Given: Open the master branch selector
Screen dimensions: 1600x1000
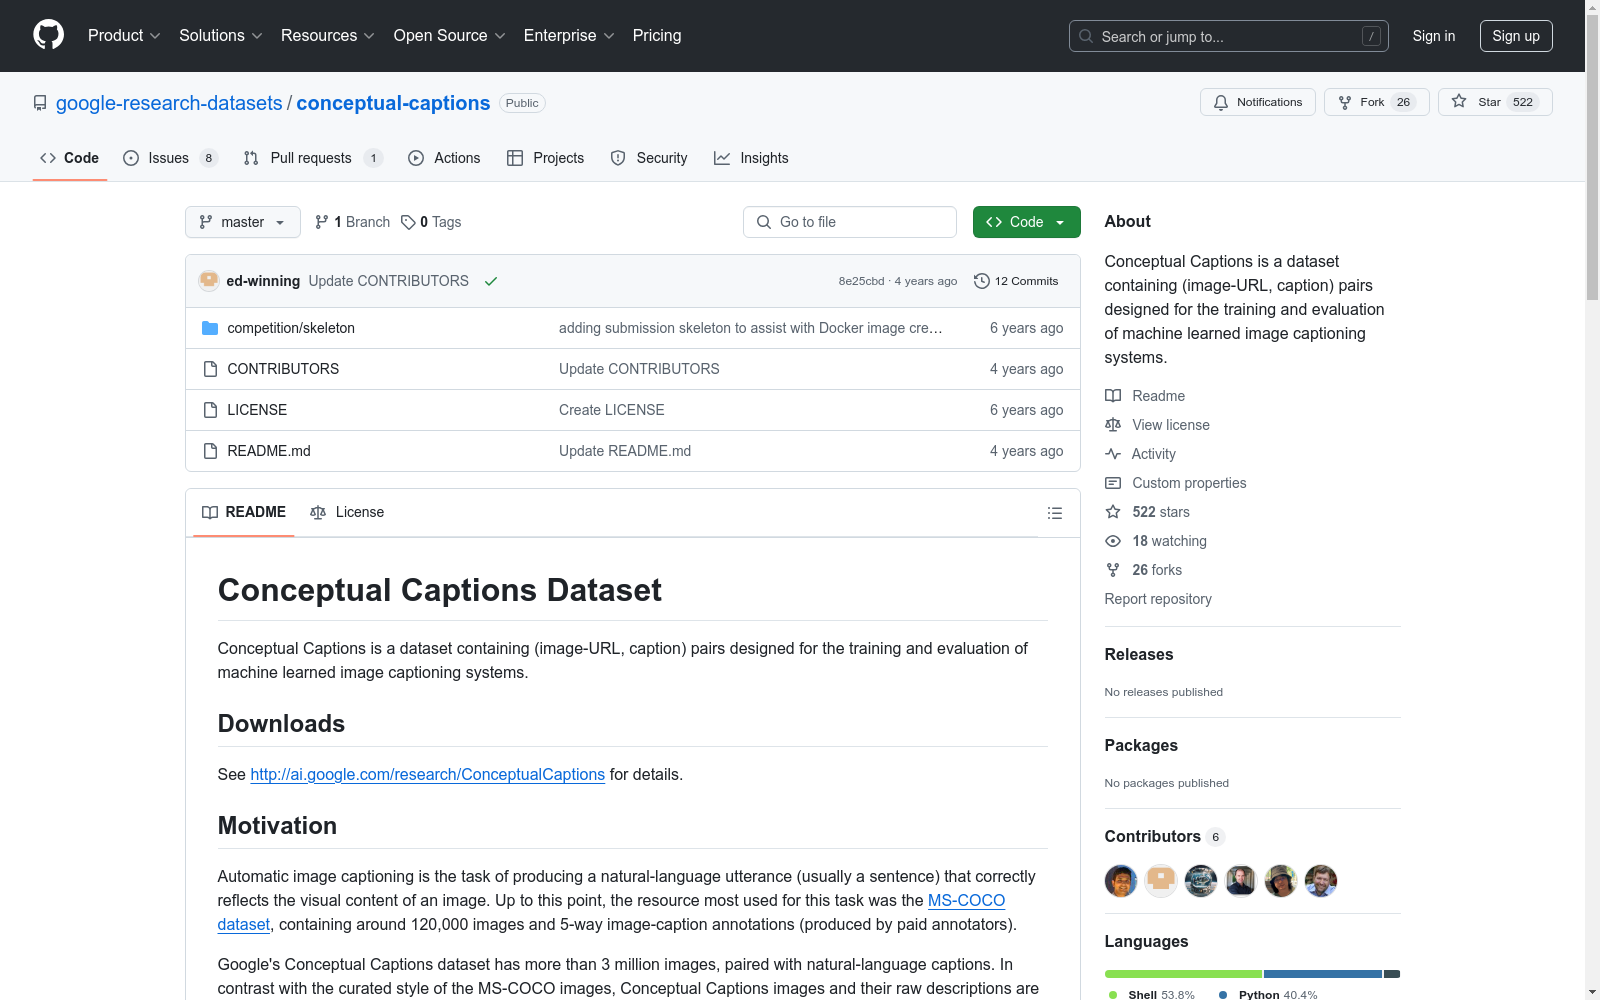Looking at the screenshot, I should point(243,222).
